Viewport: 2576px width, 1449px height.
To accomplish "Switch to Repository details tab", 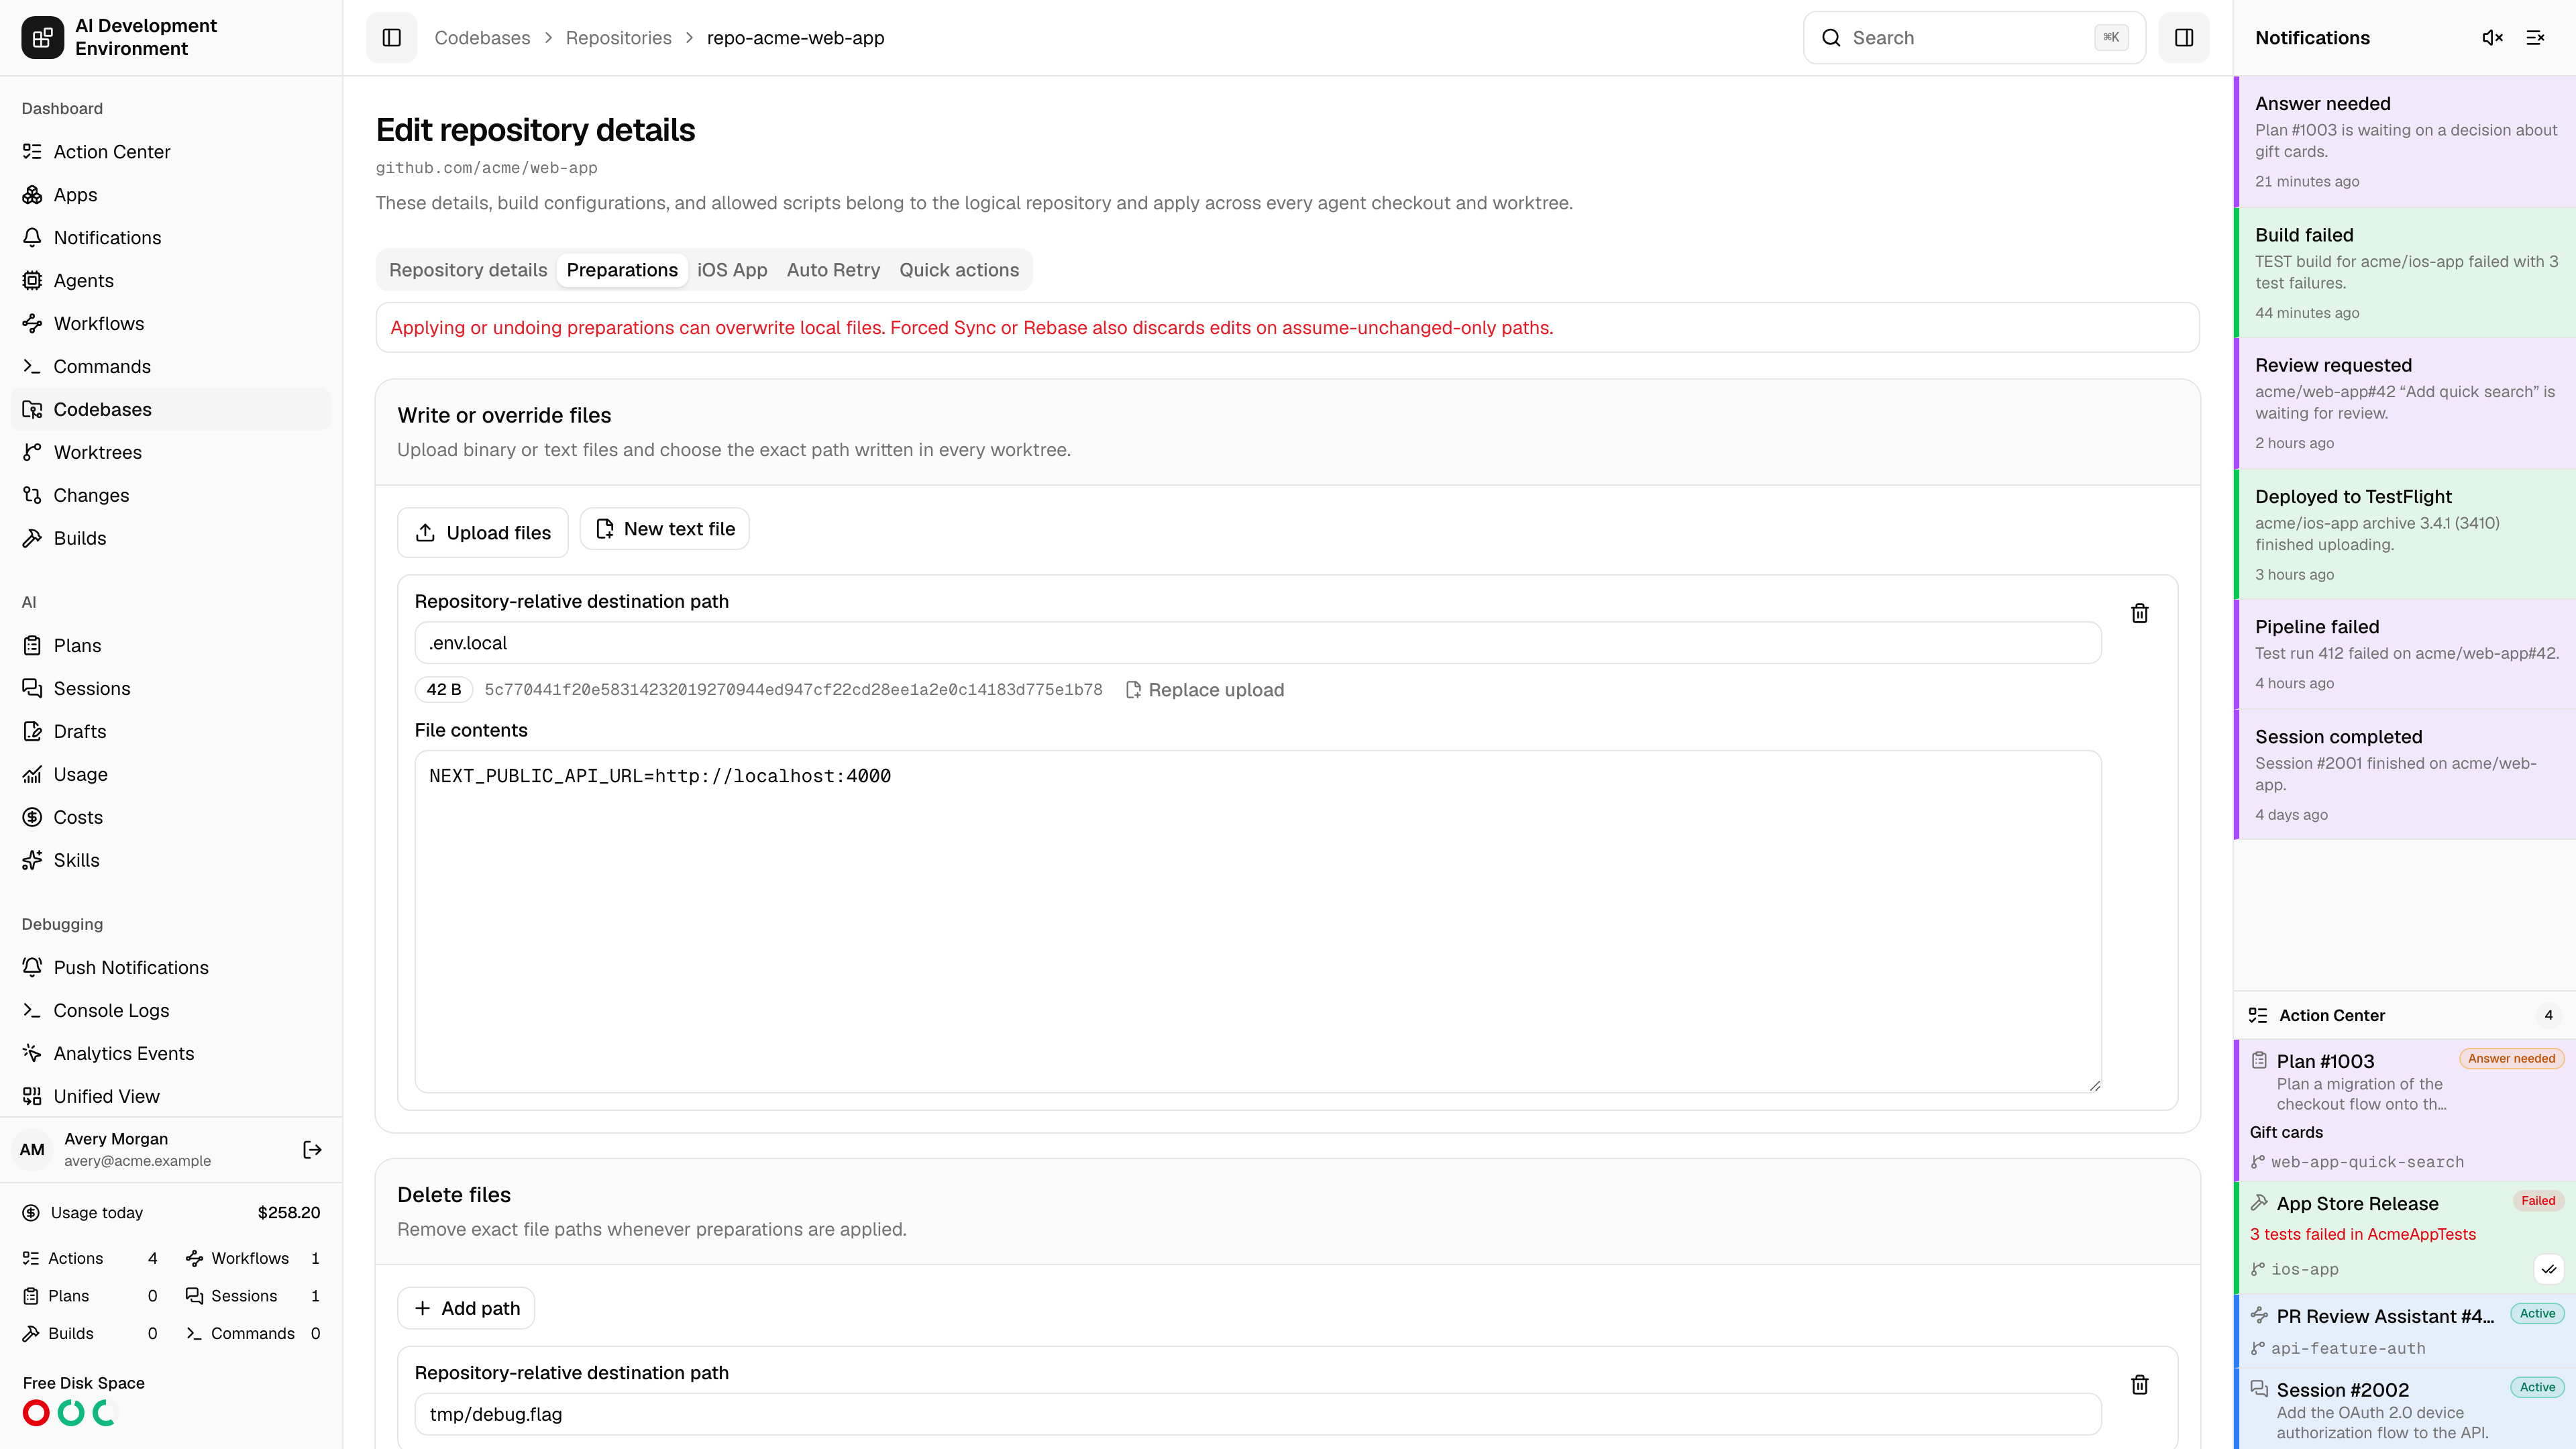I will tap(468, 270).
